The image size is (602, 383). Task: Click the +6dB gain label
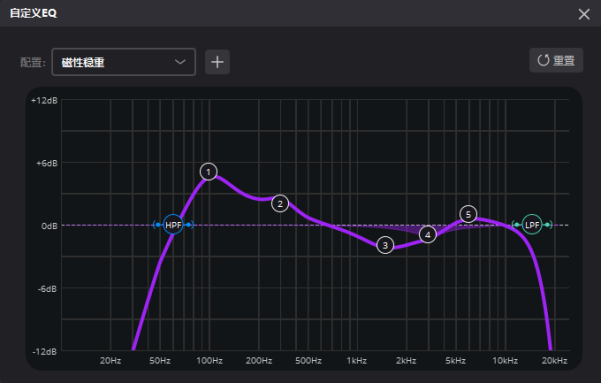(x=47, y=163)
